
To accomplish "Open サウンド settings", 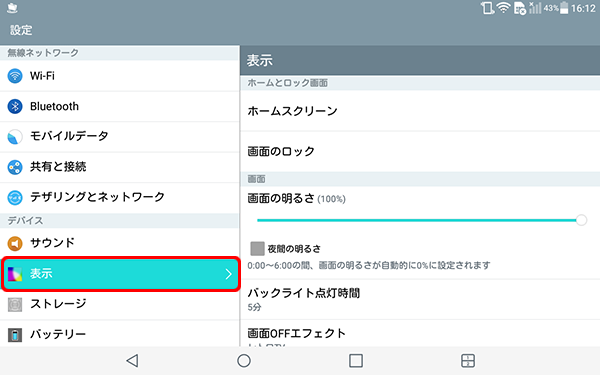I will click(119, 243).
